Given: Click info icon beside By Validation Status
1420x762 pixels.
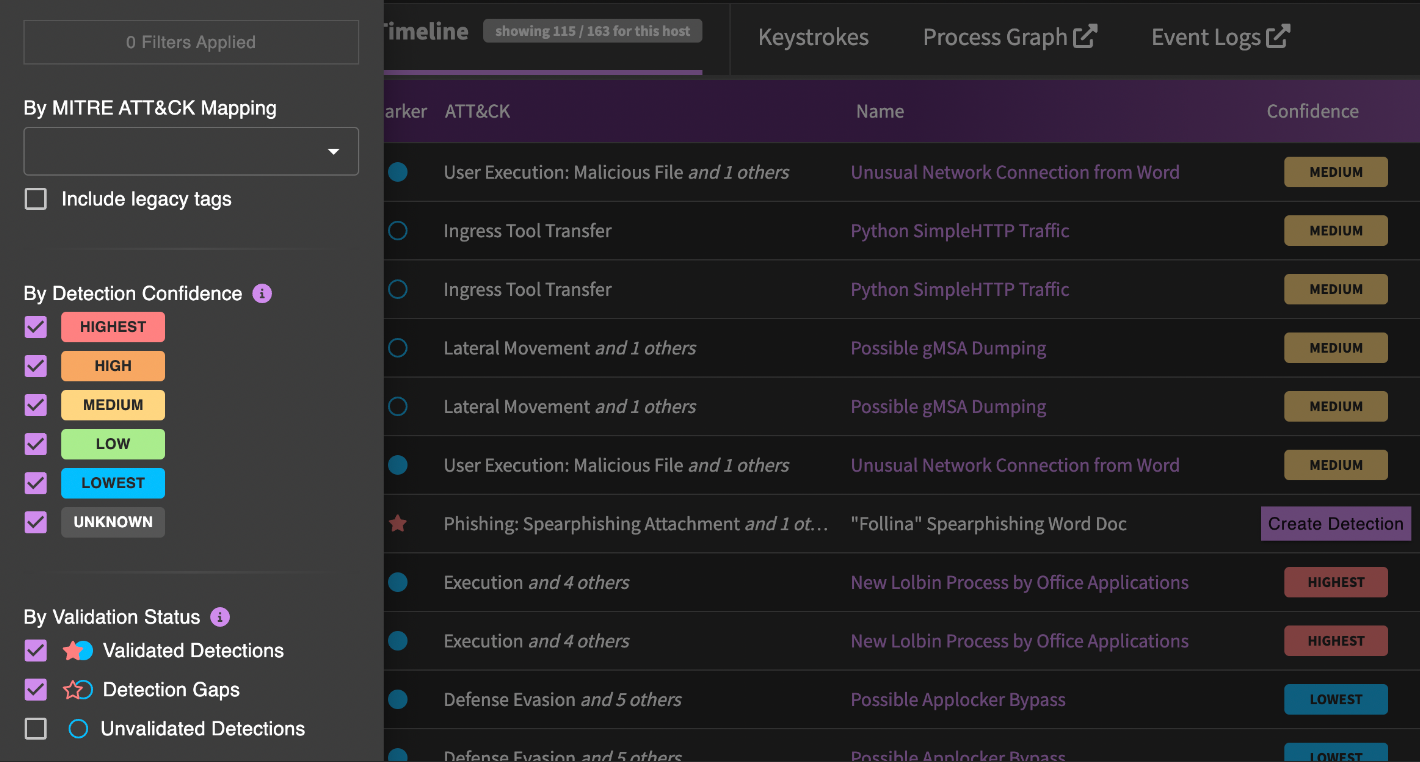Looking at the screenshot, I should pos(220,617).
